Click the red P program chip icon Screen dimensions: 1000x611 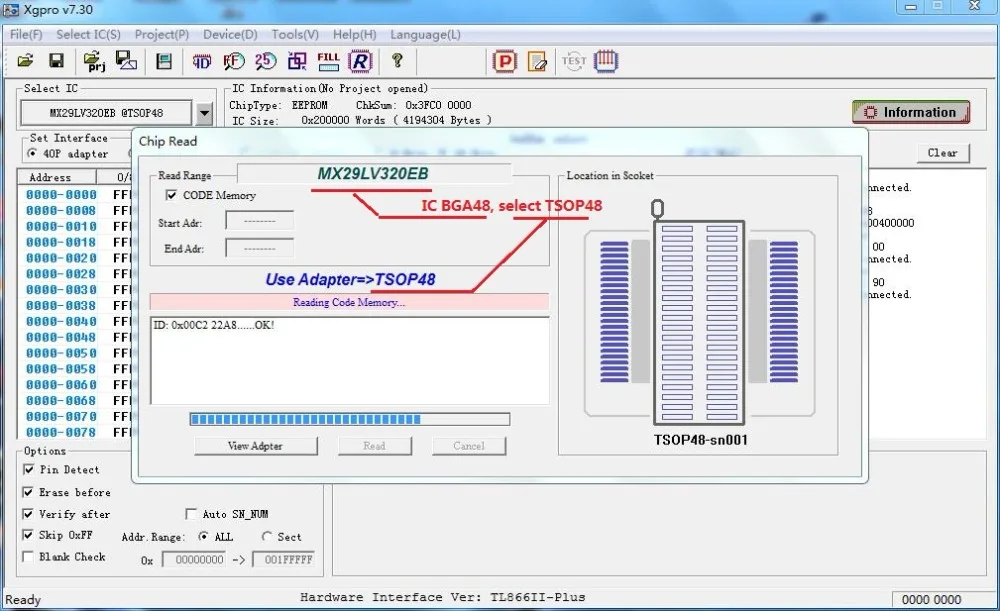[x=504, y=61]
